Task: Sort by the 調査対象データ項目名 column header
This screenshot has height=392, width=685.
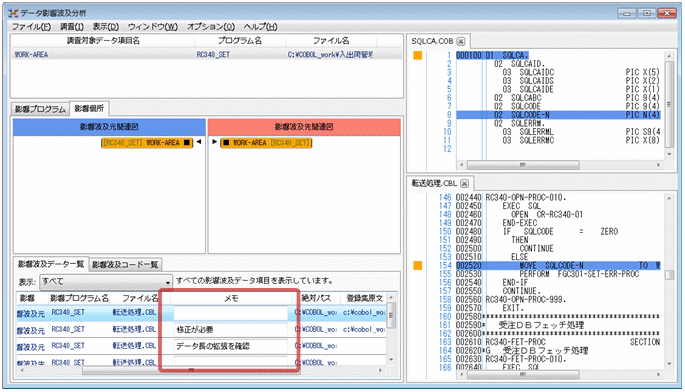Action: click(103, 41)
